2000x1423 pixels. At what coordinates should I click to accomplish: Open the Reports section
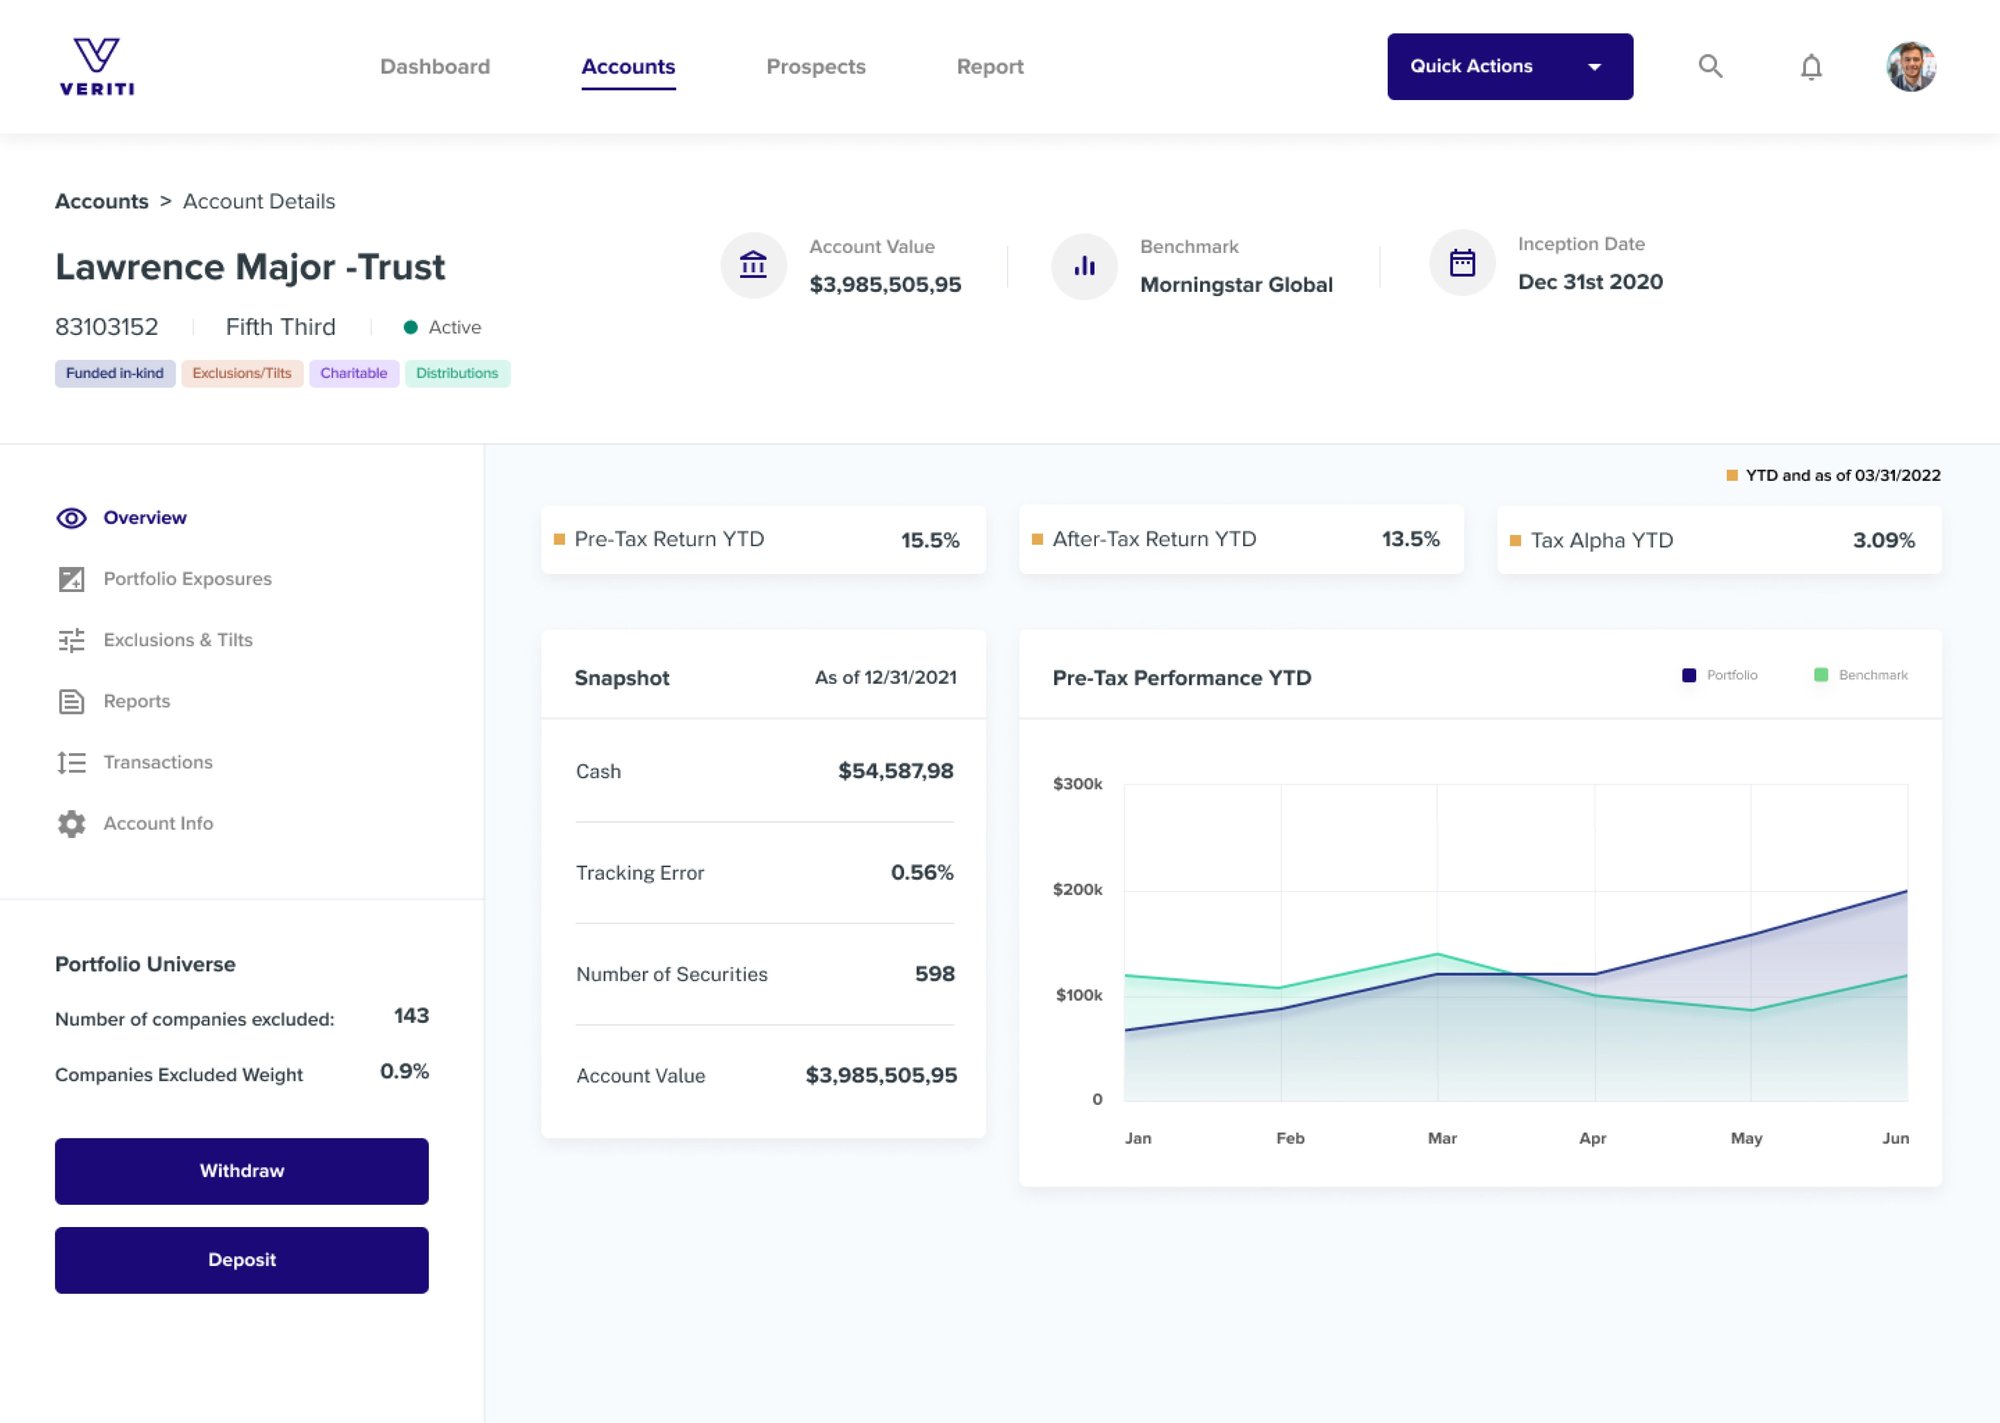coord(136,701)
